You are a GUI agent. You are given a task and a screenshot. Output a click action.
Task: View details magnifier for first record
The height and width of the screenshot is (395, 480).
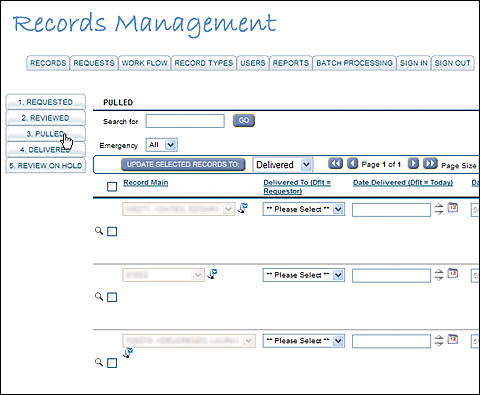99,231
